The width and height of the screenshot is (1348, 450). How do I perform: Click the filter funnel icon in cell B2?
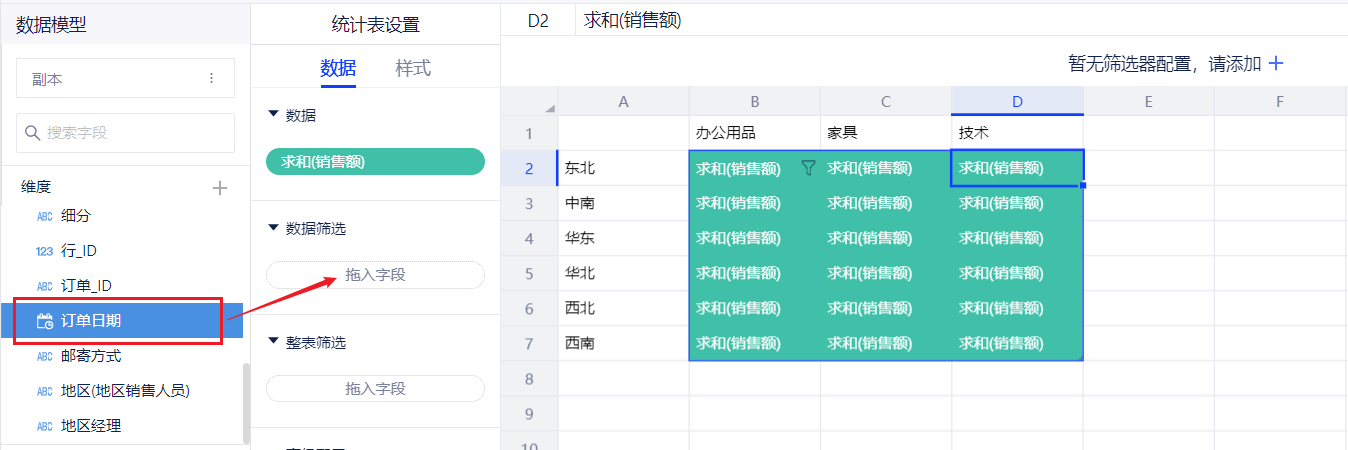pyautogui.click(x=808, y=168)
